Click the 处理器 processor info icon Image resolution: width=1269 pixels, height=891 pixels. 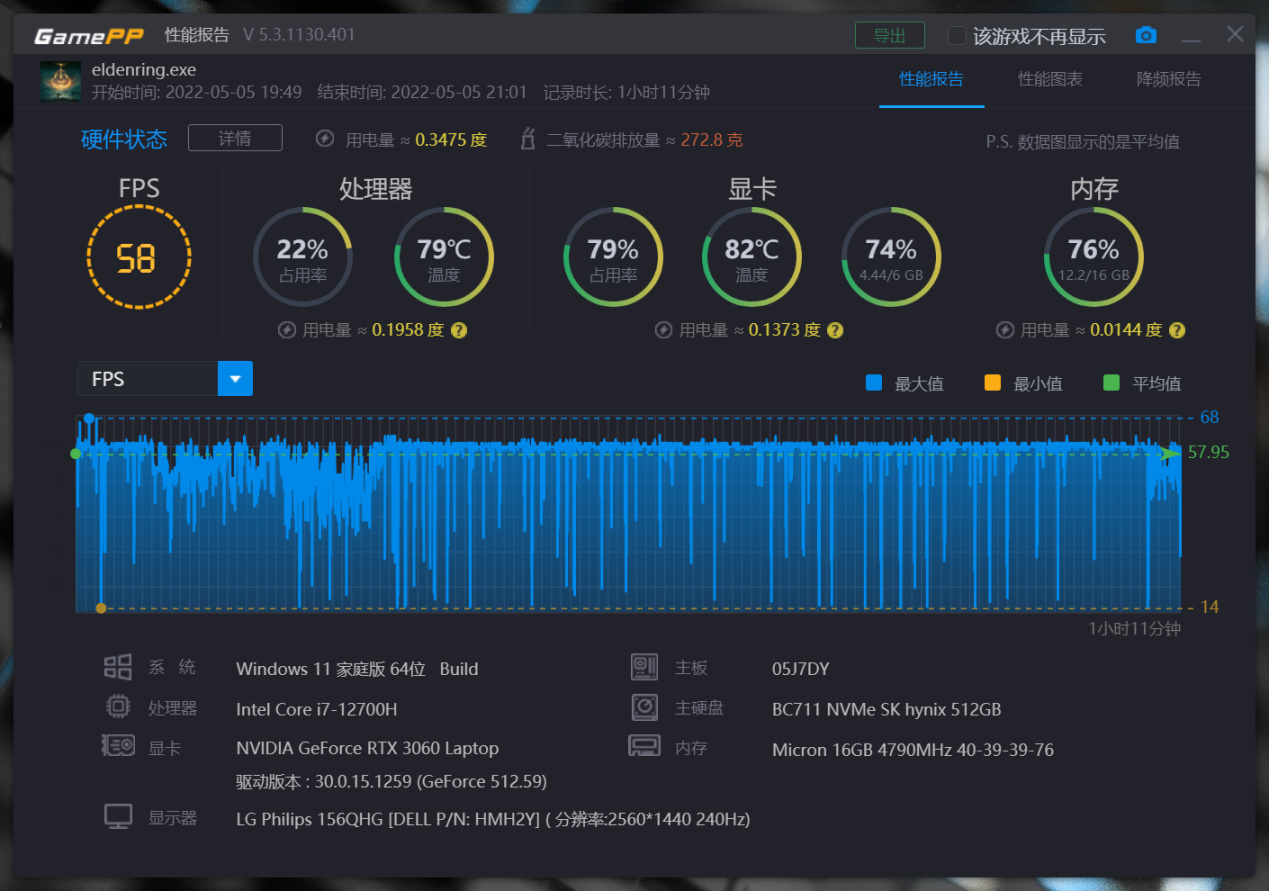click(x=118, y=706)
